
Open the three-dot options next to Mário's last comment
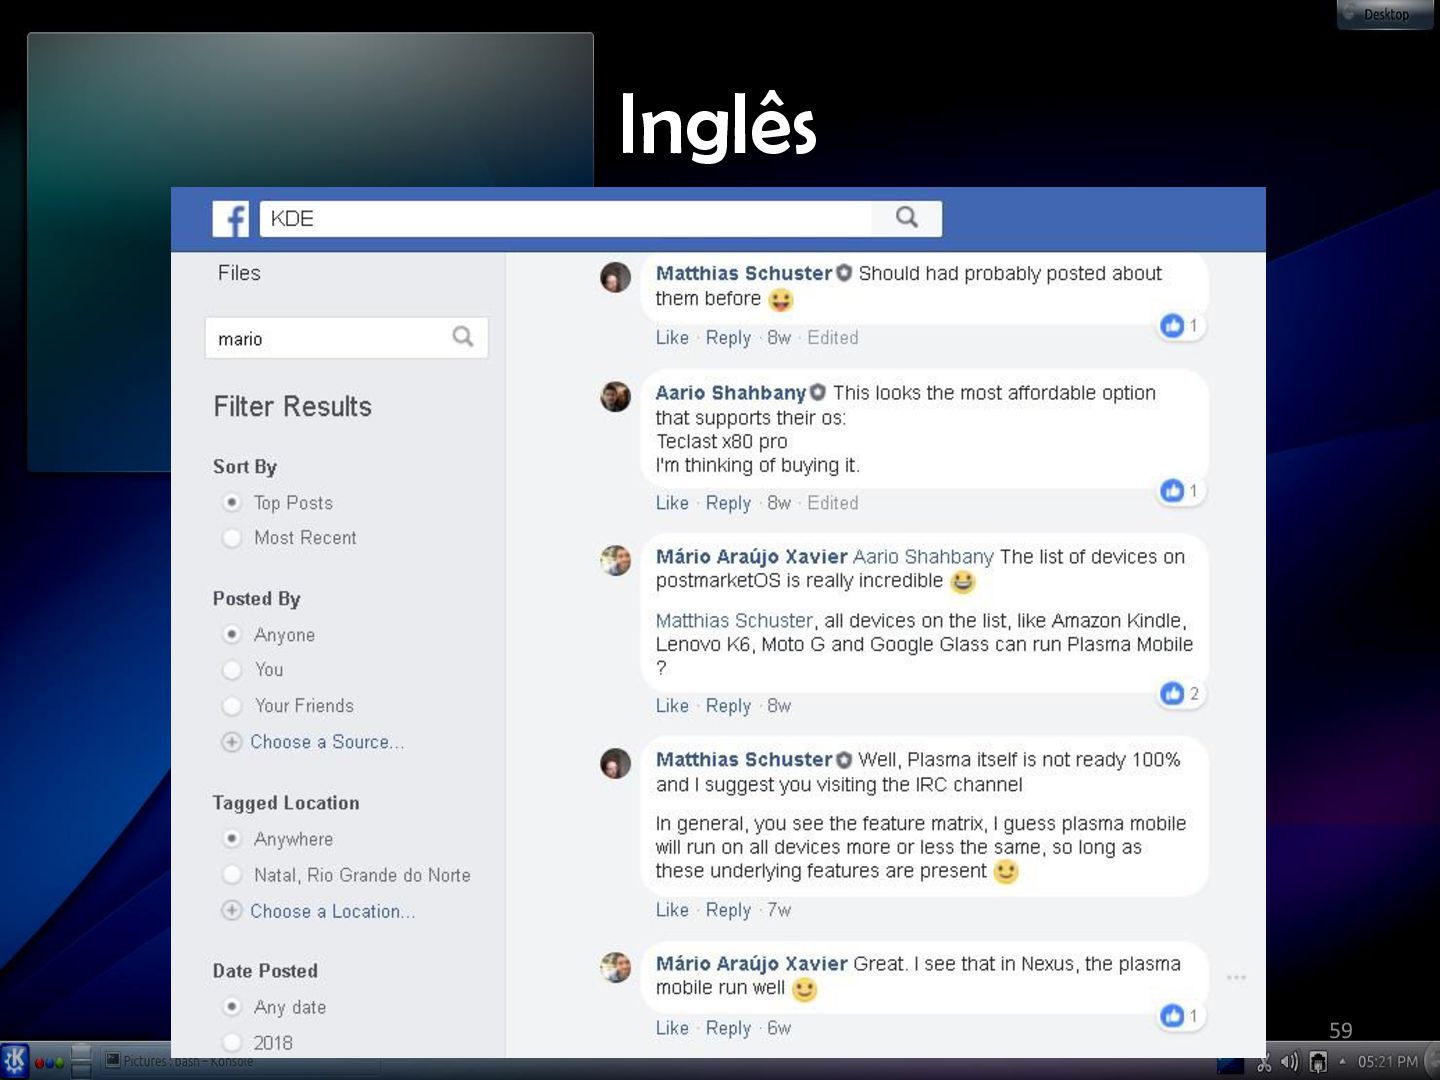(1236, 977)
